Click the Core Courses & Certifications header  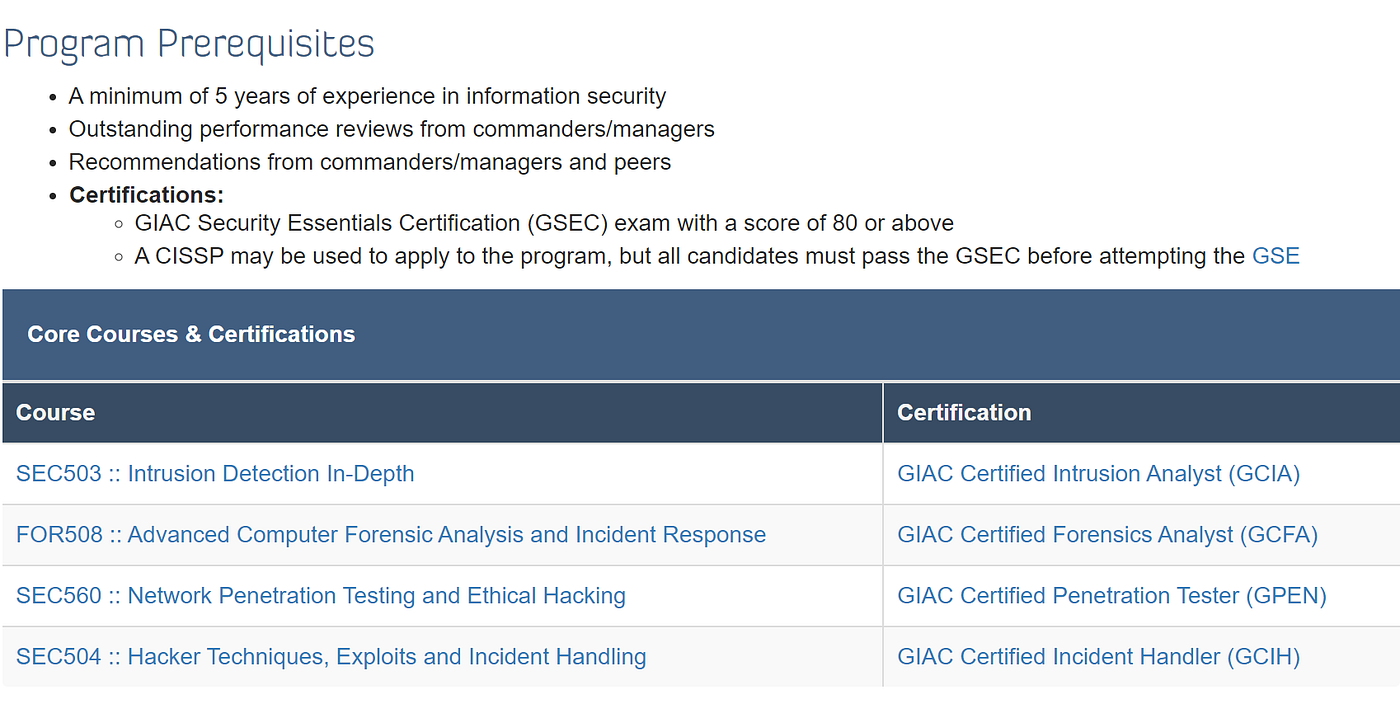tap(191, 334)
